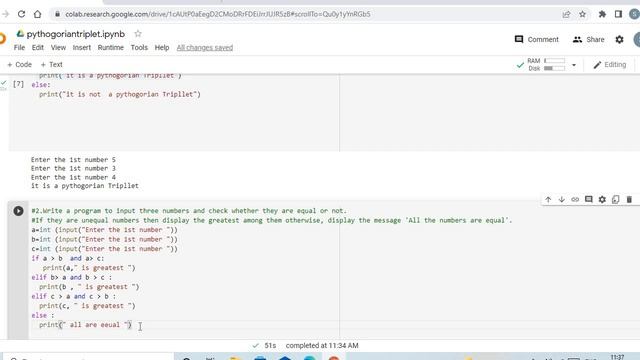Open the Help menu
640x360 pixels.
point(162,47)
